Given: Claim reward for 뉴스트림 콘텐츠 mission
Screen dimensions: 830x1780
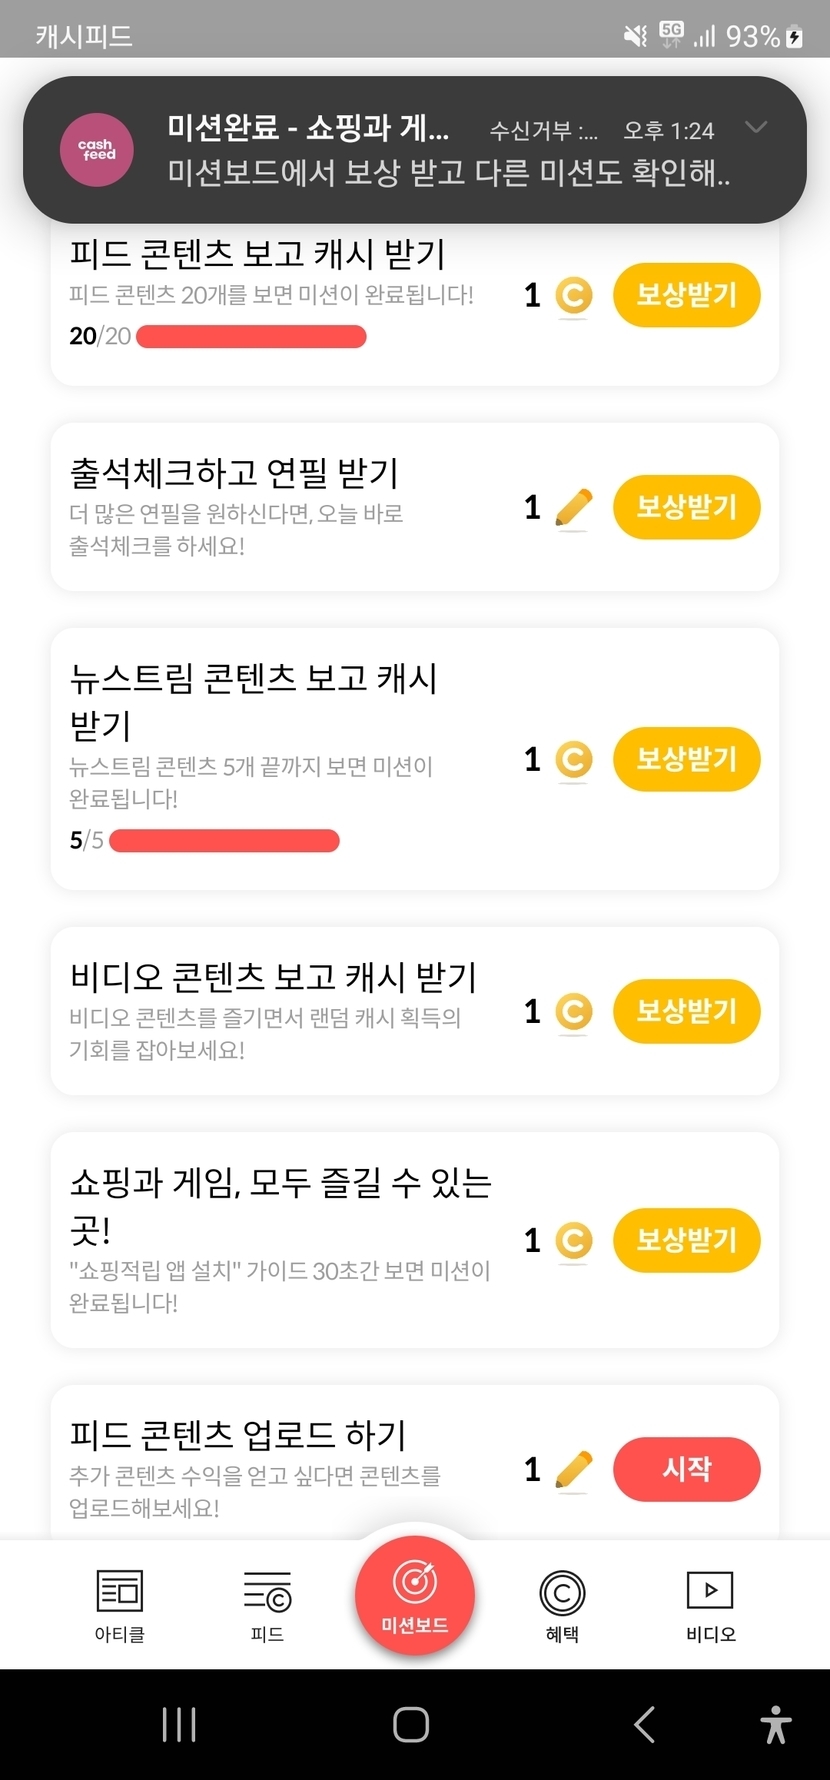Looking at the screenshot, I should pos(686,759).
